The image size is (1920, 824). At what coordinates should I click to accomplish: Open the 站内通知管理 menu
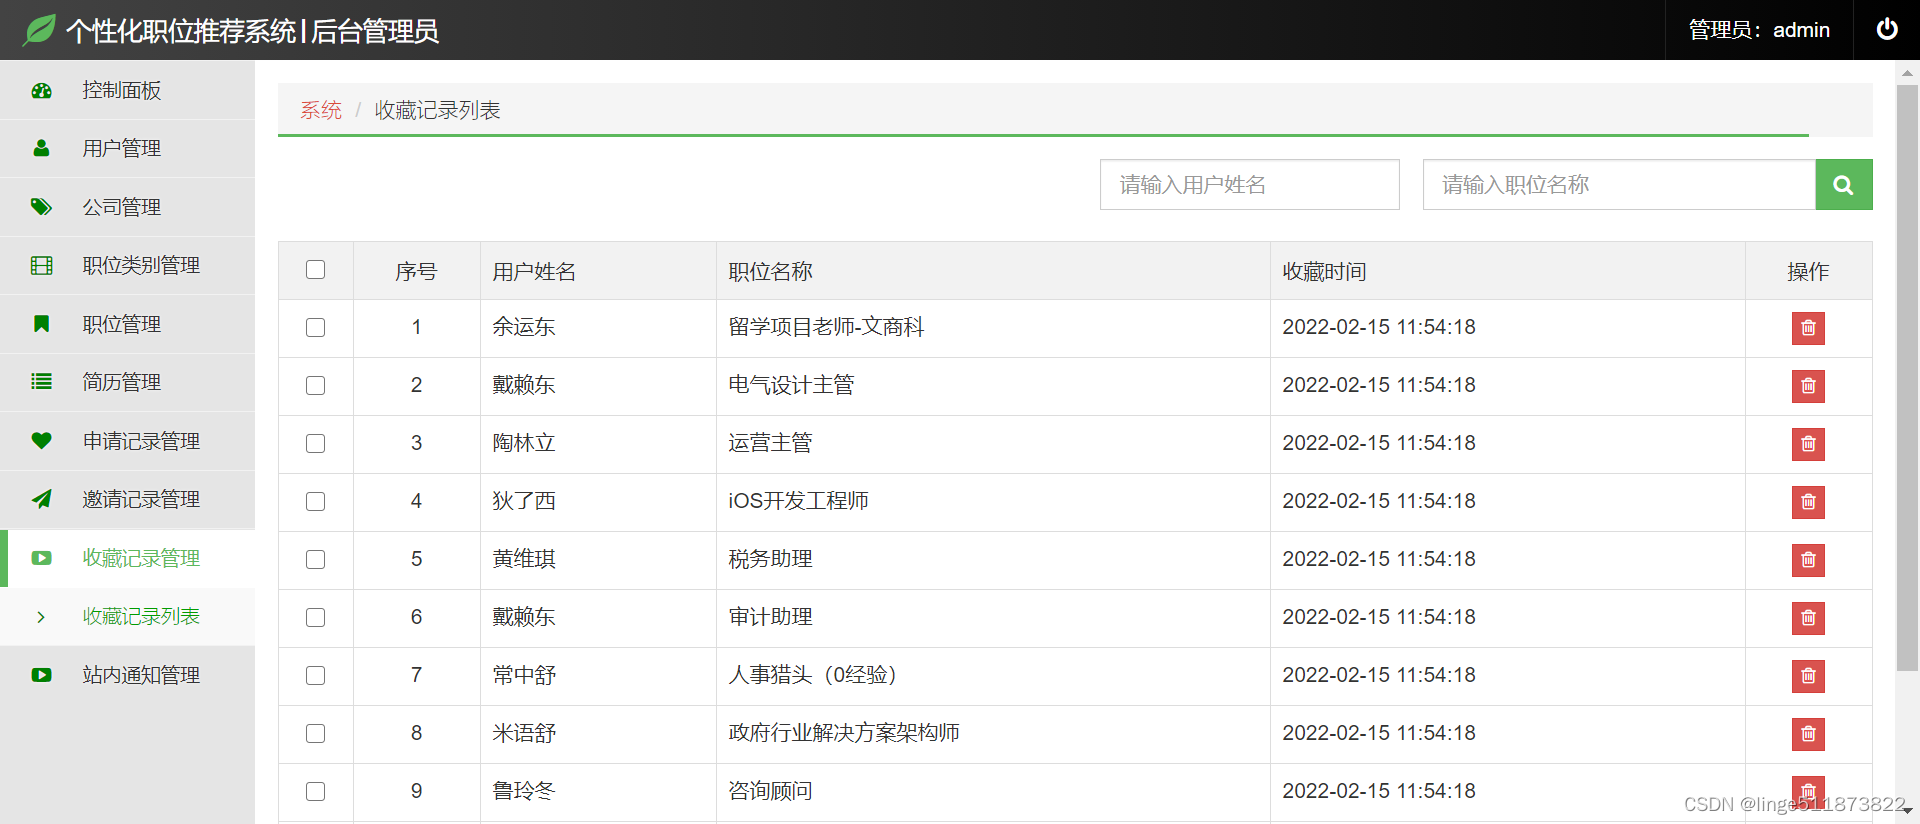(x=127, y=675)
